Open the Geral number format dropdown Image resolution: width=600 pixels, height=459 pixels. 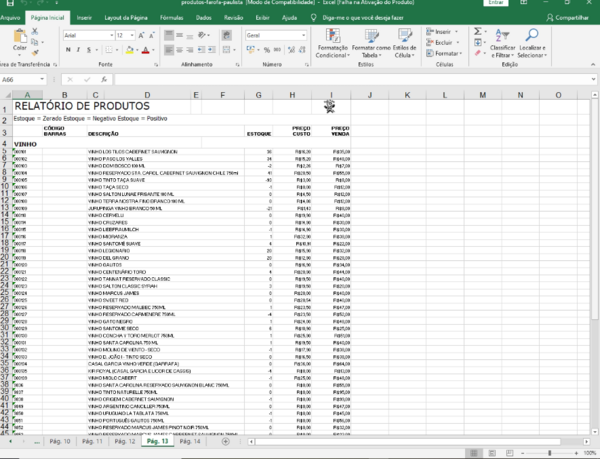click(303, 36)
